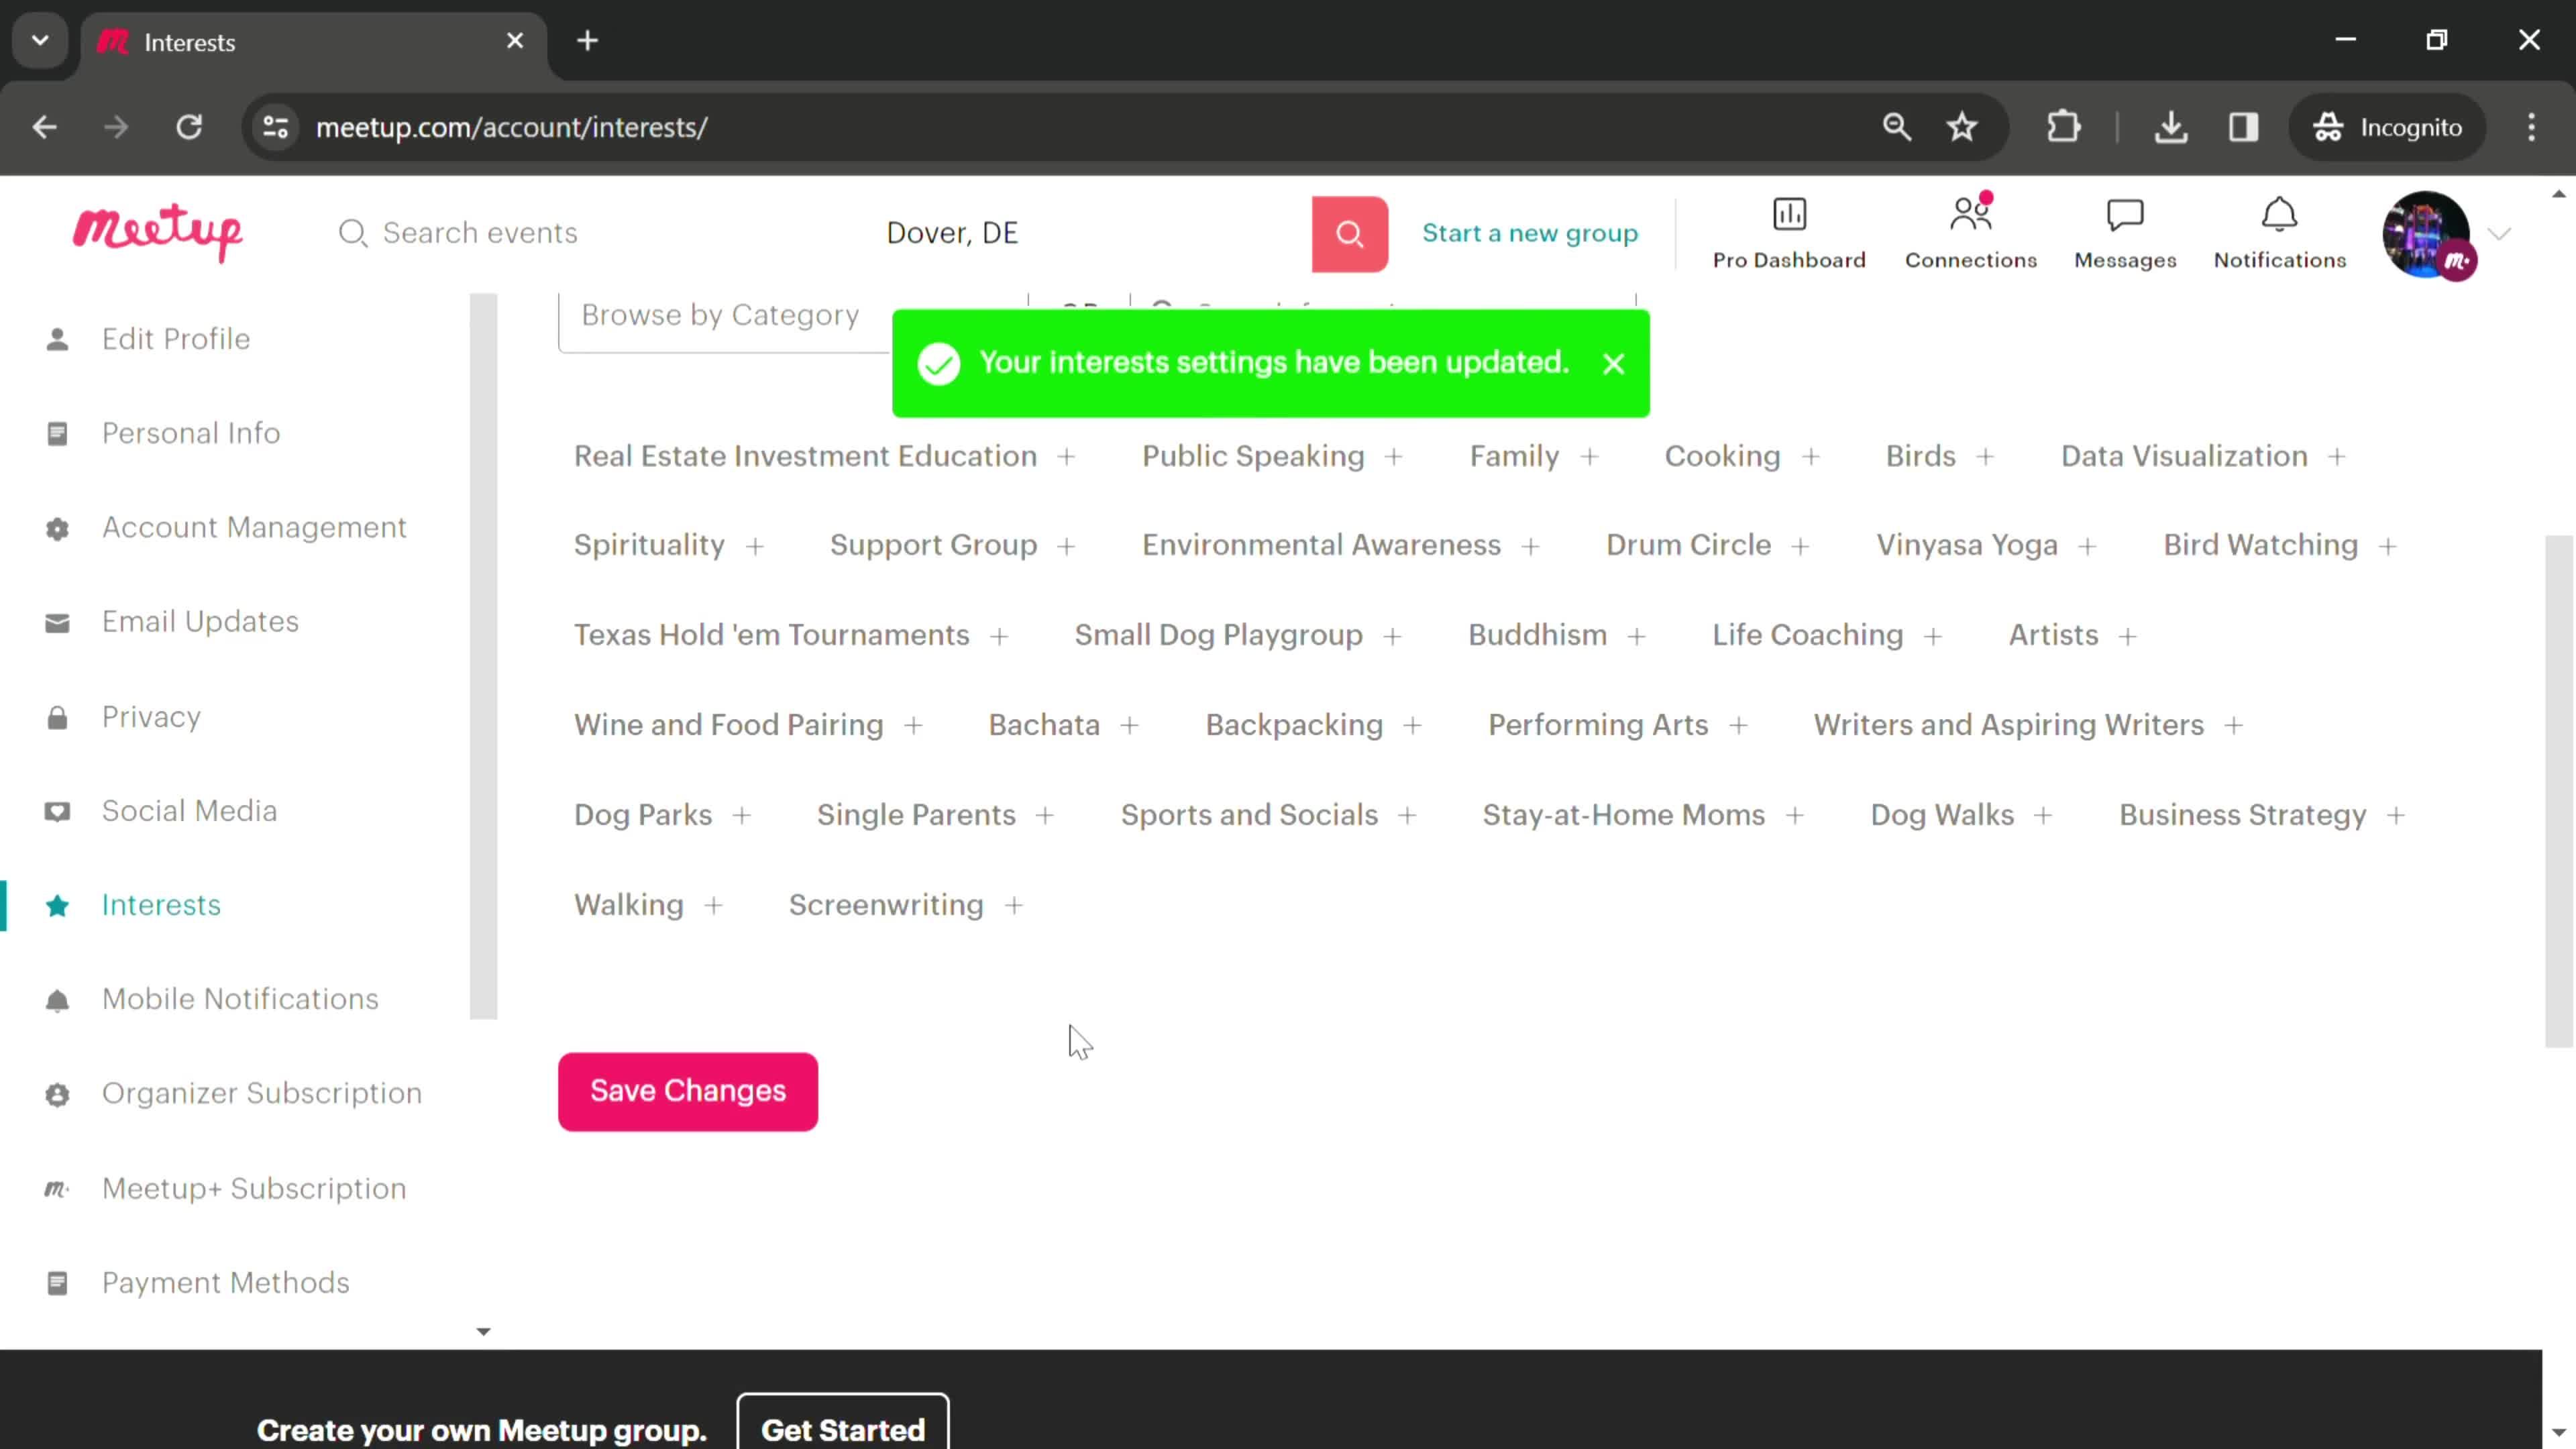
Task: Click the Meetup home logo icon
Action: click(158, 231)
